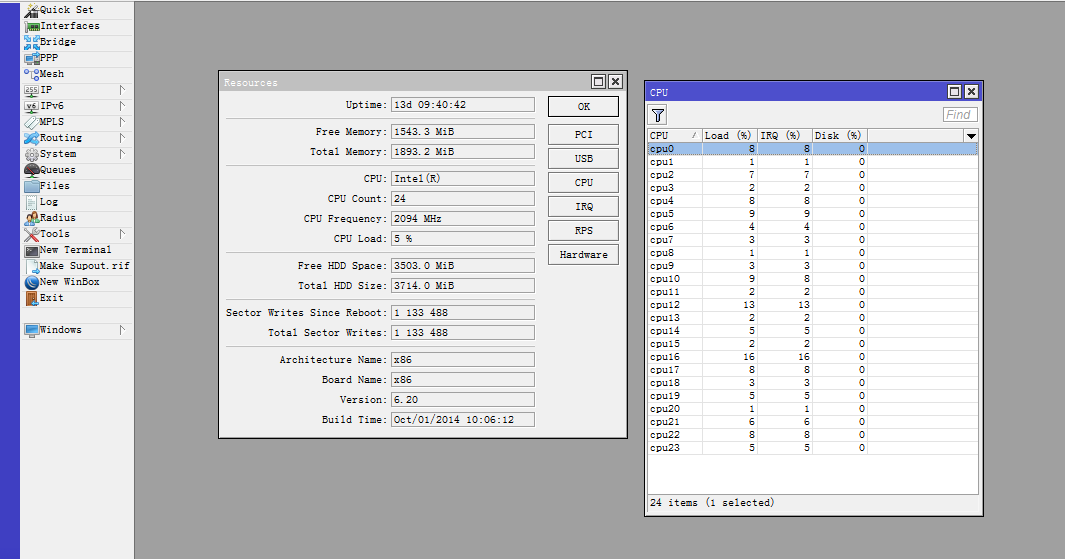Click the Build Time value field
Image resolution: width=1065 pixels, height=559 pixels.
coord(463,420)
